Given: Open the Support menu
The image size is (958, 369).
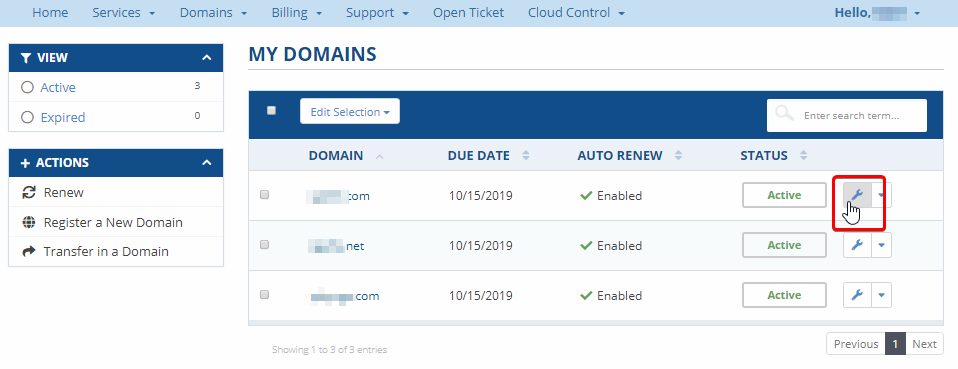Looking at the screenshot, I should click(x=377, y=13).
